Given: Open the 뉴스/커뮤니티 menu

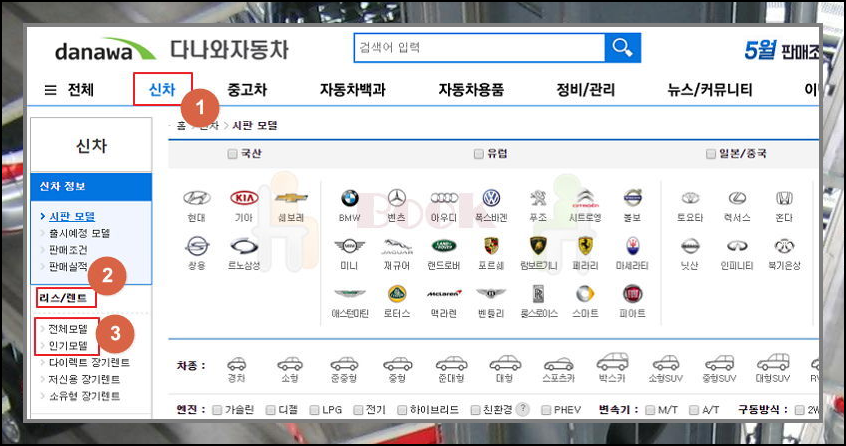Looking at the screenshot, I should tap(710, 90).
